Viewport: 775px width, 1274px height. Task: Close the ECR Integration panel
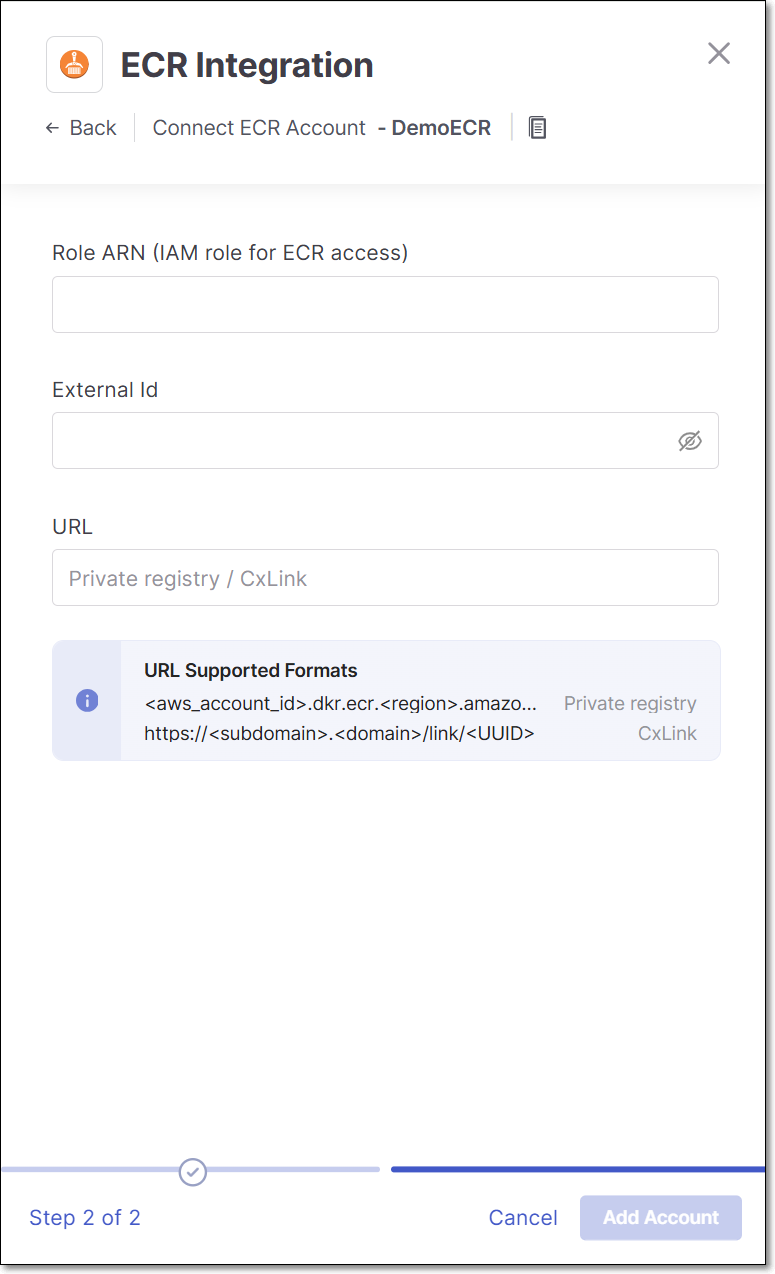[719, 54]
